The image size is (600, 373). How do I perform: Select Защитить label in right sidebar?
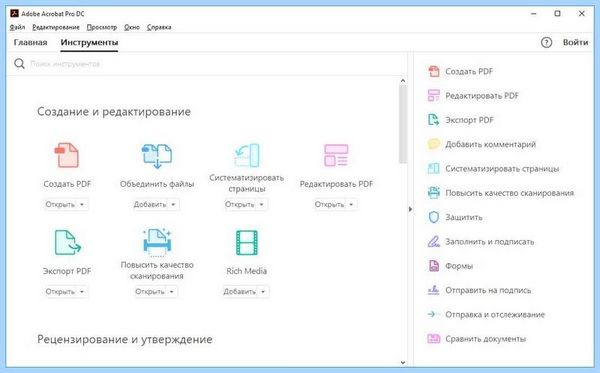pyautogui.click(x=463, y=217)
